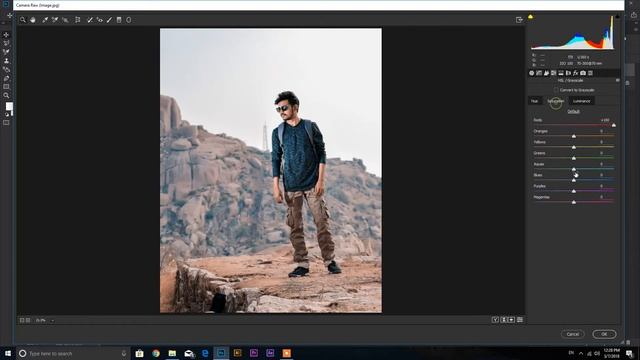The height and width of the screenshot is (360, 640).
Task: Click the Yellows slider handle
Action: pyautogui.click(x=573, y=147)
